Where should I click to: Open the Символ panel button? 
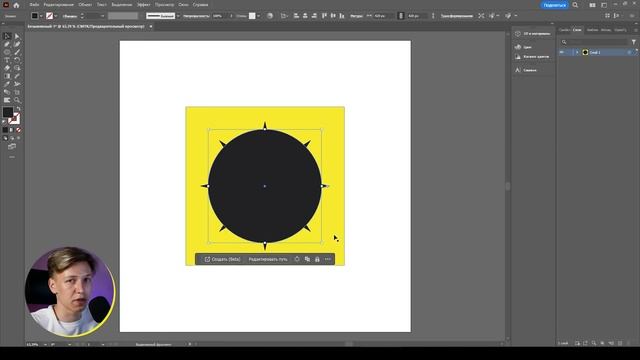pos(526,70)
